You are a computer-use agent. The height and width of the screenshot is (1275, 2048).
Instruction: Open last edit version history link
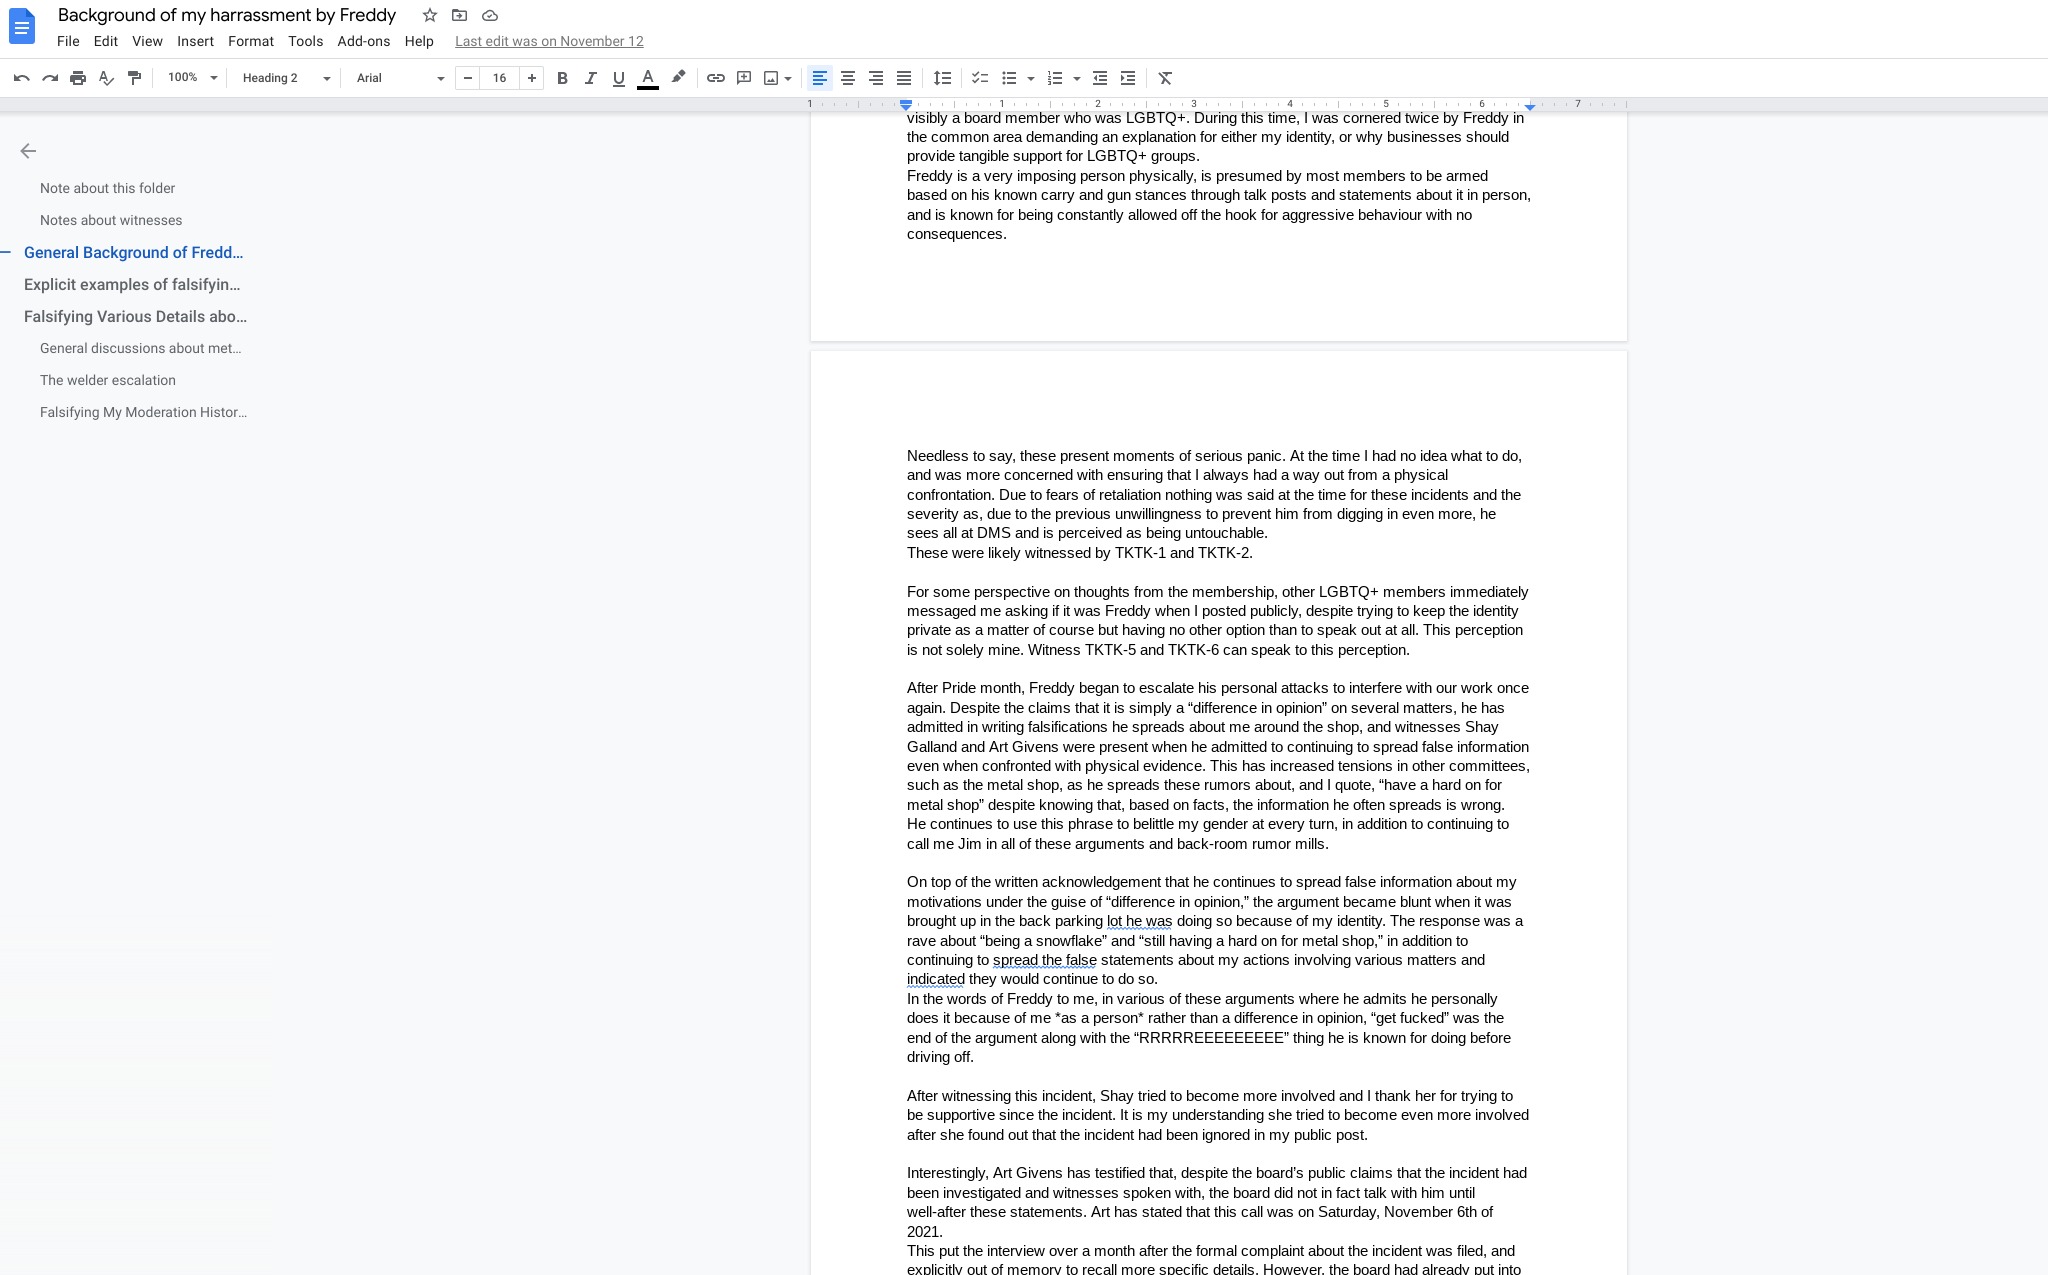[549, 41]
